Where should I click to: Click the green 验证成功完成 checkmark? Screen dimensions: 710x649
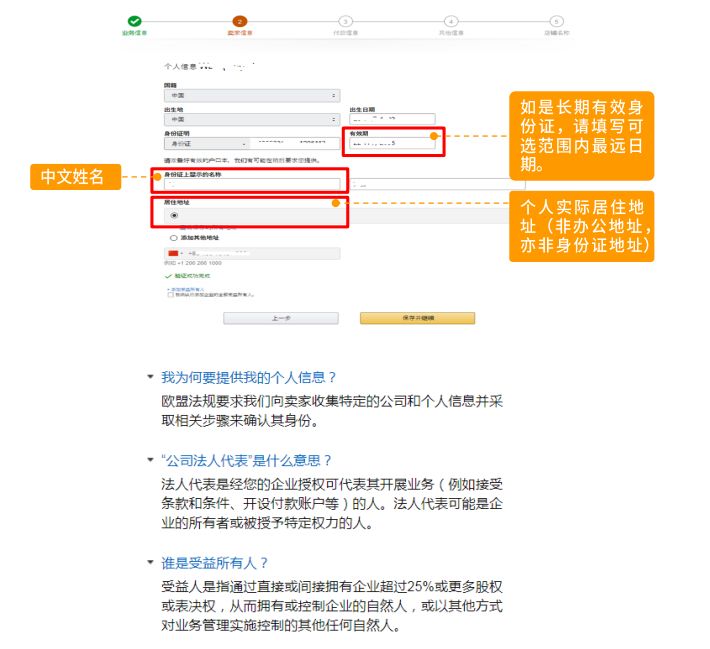pyautogui.click(x=168, y=276)
